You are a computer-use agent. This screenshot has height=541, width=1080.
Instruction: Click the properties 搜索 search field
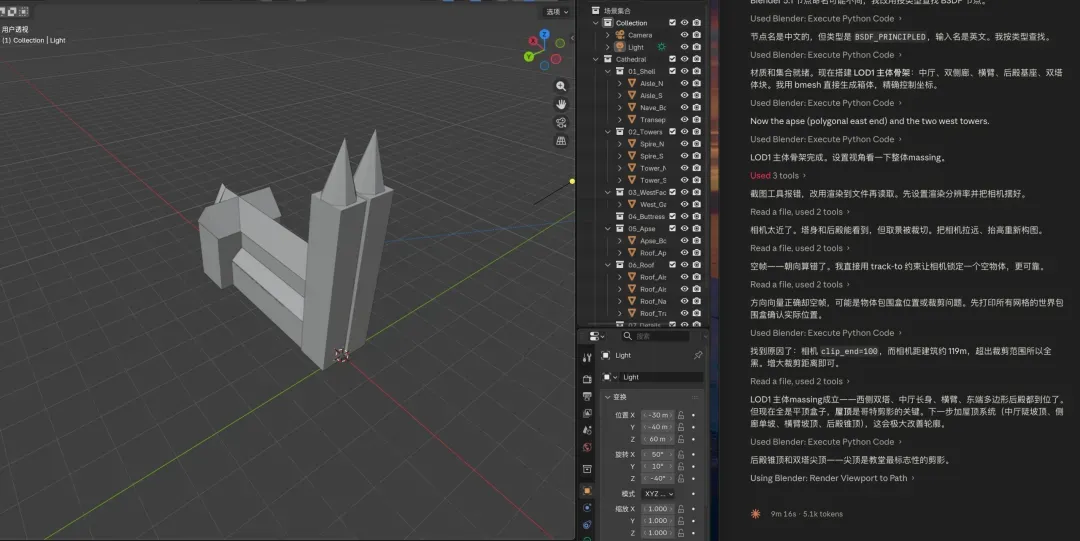655,336
